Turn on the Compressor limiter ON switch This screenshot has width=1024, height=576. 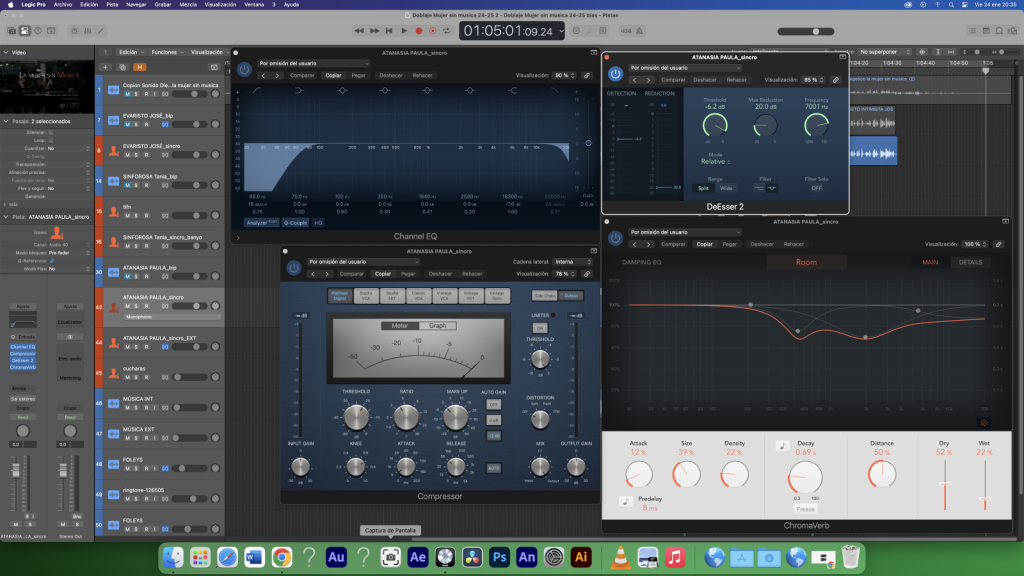tap(540, 328)
